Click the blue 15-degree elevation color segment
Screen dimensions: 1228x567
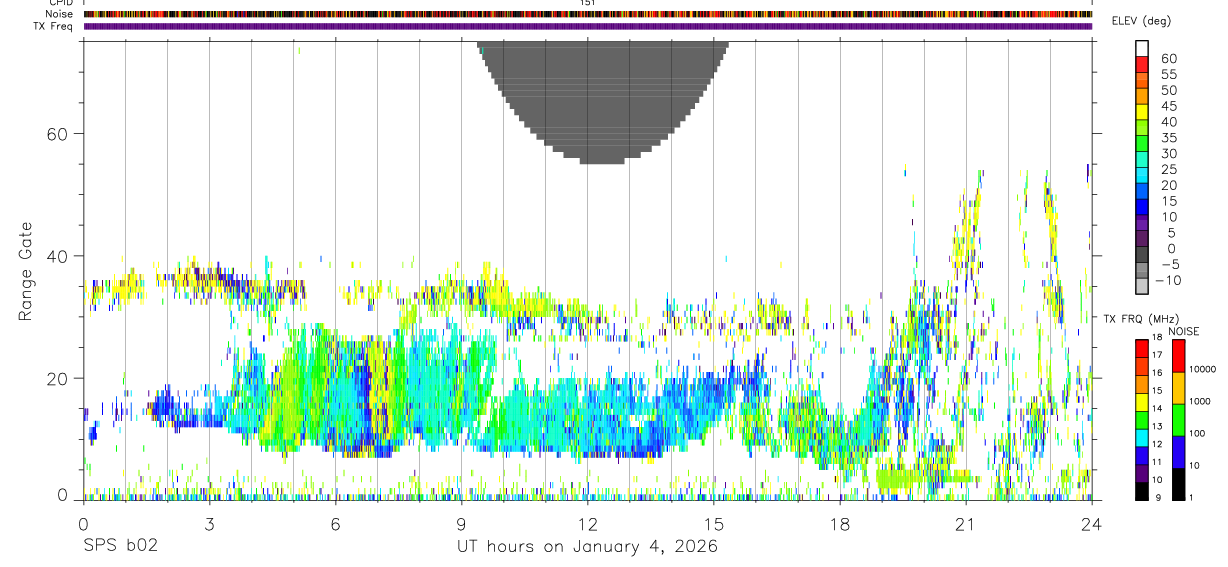(x=1142, y=207)
